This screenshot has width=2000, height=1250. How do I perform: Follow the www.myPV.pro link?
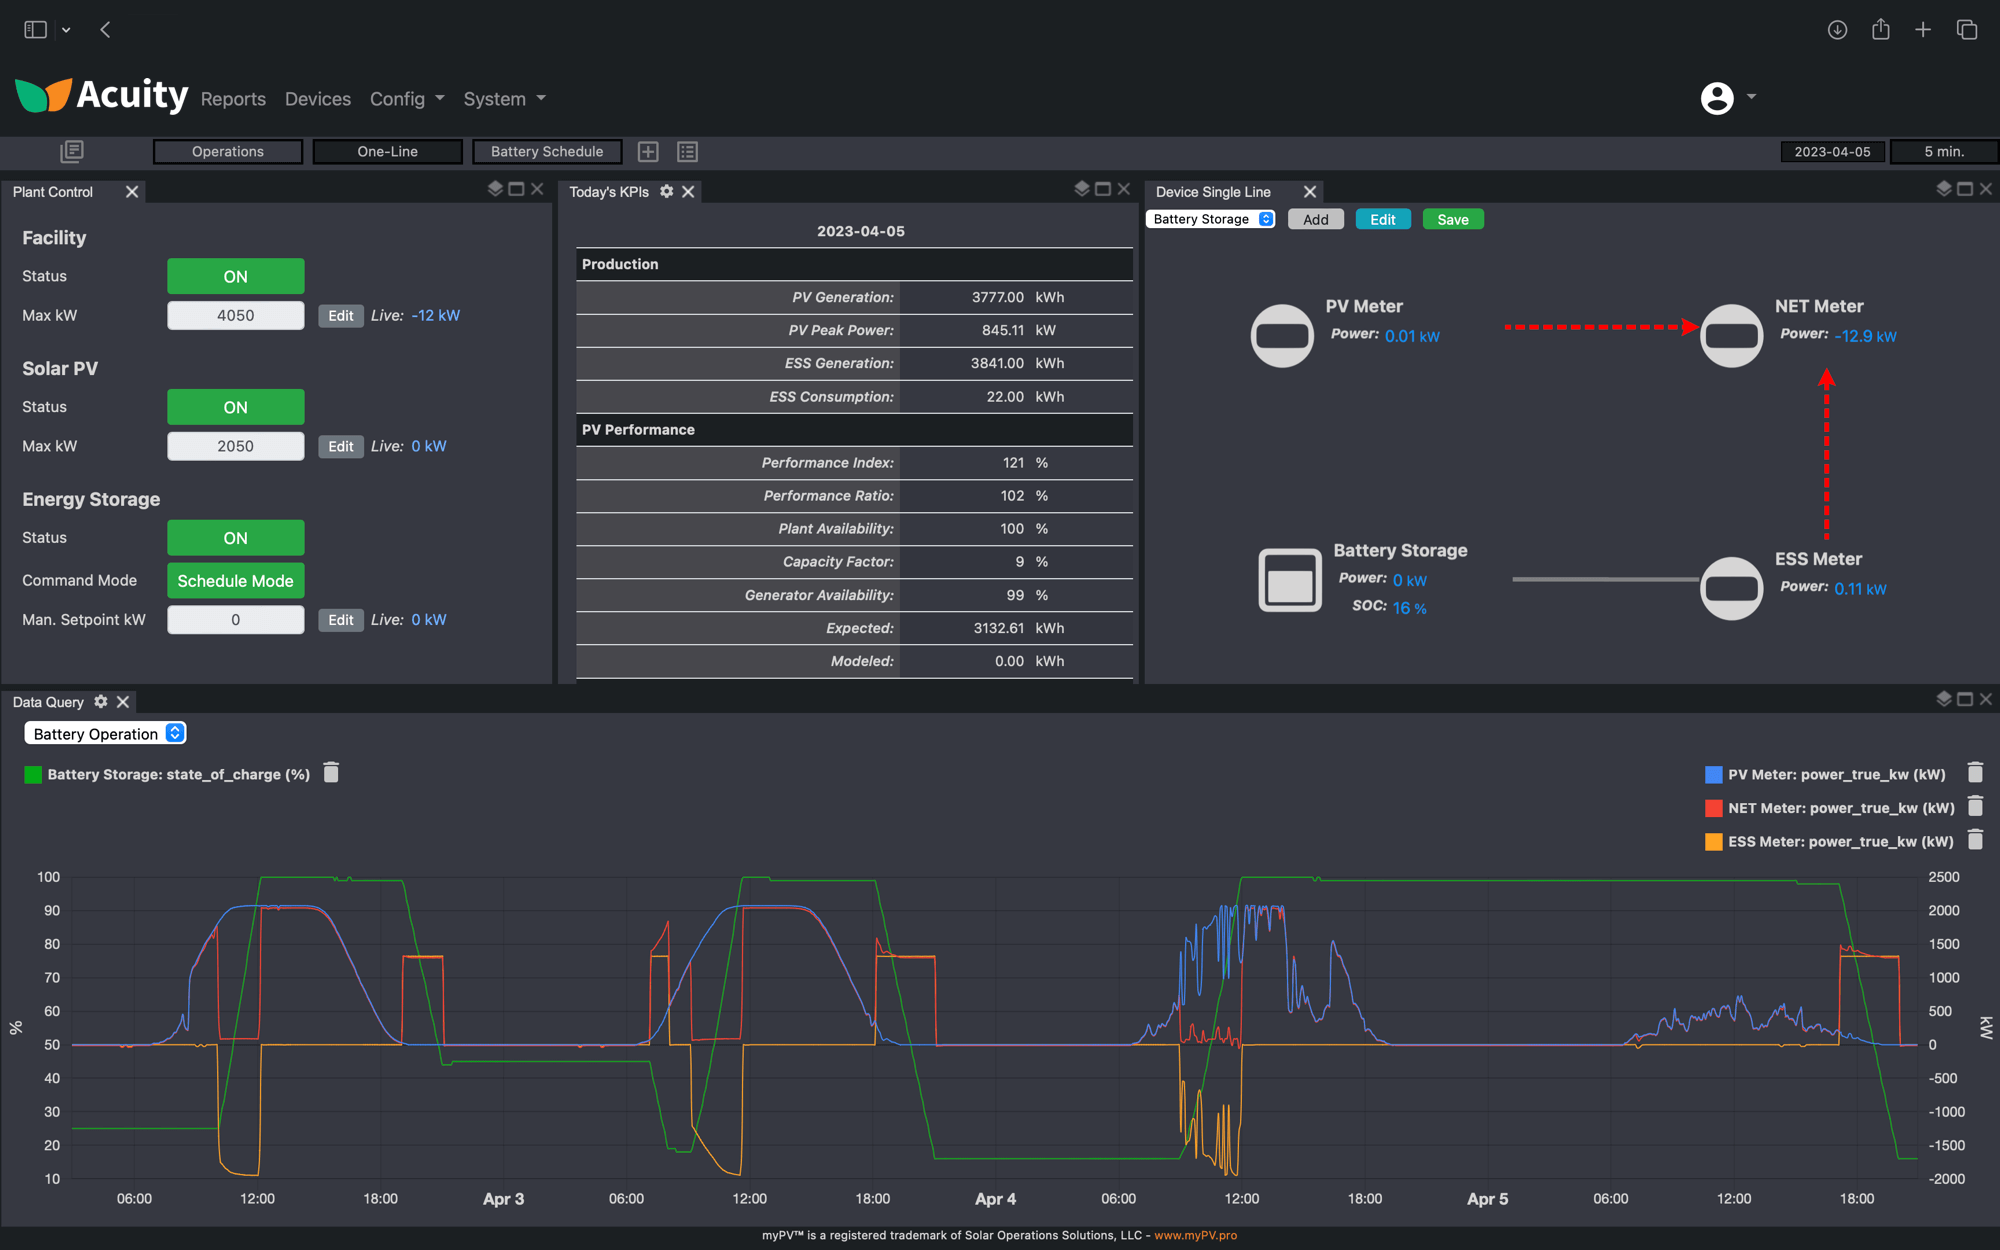(1194, 1235)
